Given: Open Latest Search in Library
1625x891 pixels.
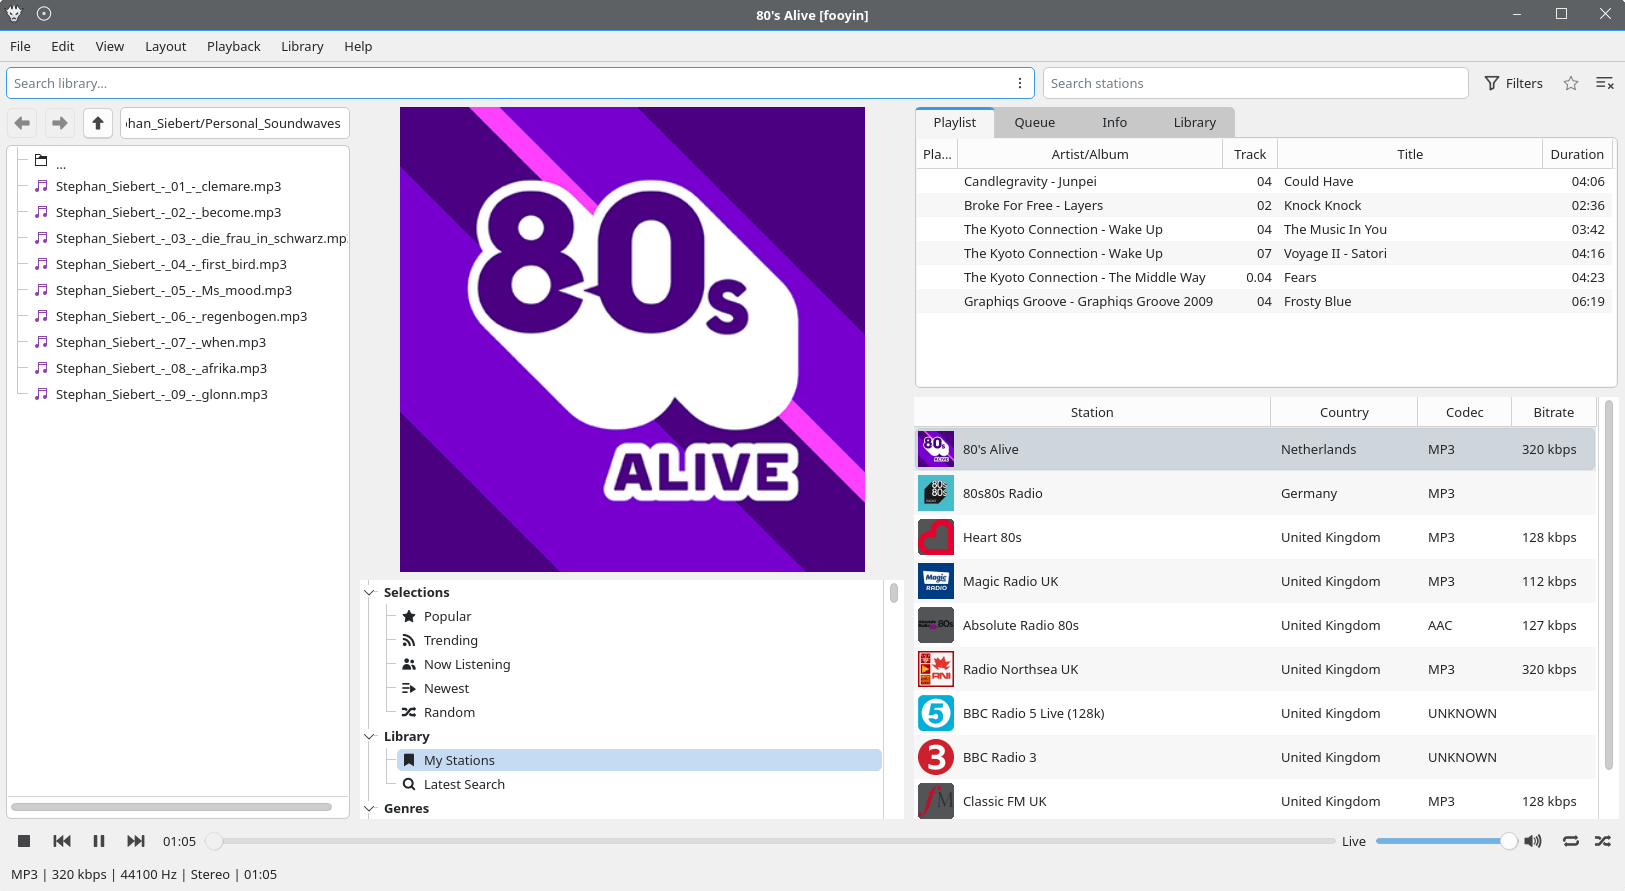Looking at the screenshot, I should point(464,784).
